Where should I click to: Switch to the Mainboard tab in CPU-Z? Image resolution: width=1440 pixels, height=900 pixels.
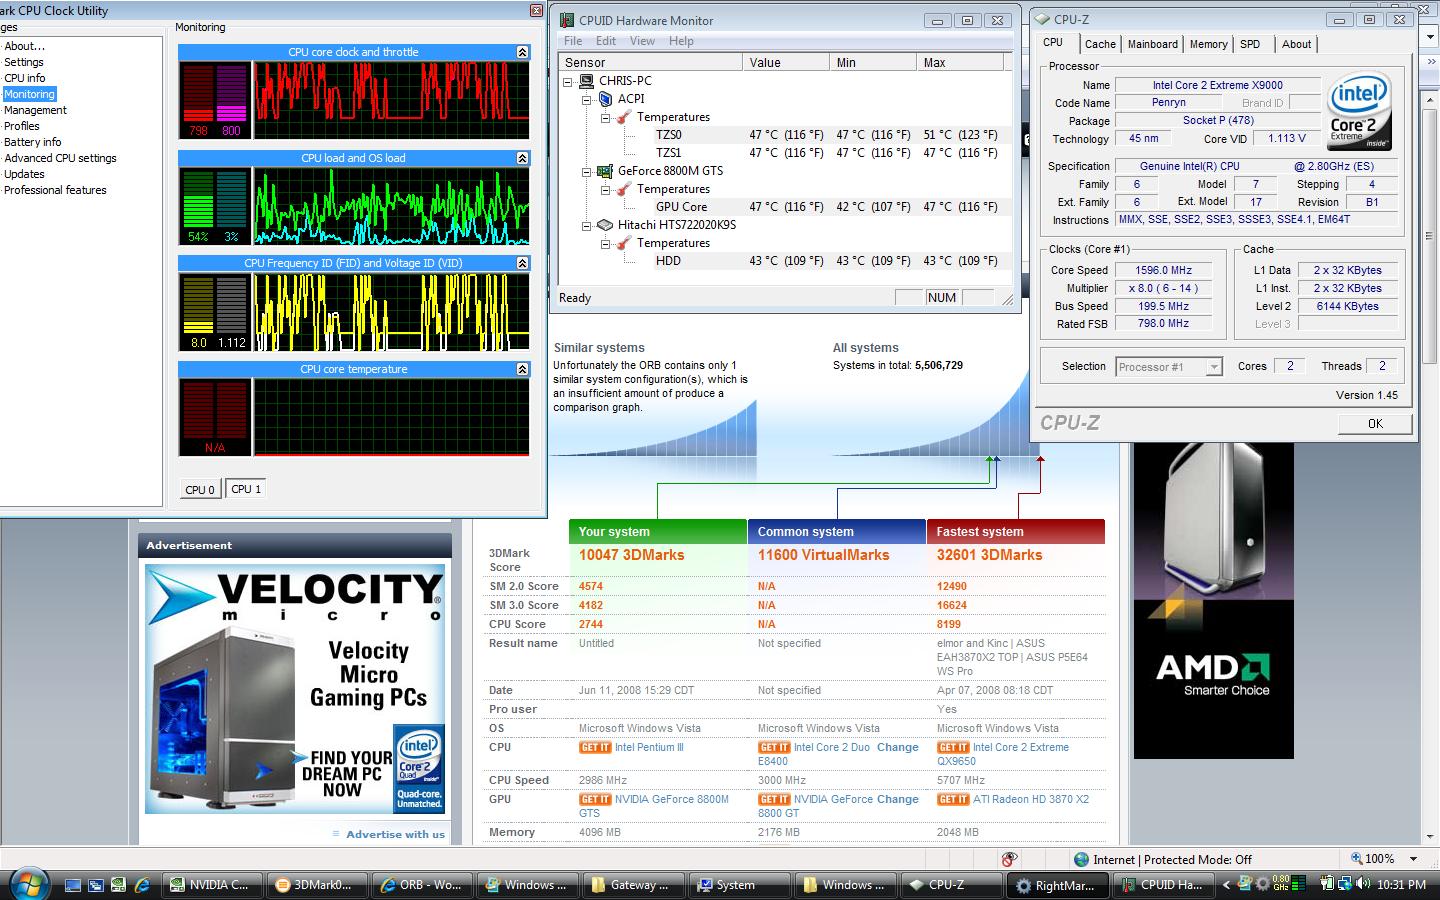(1152, 44)
